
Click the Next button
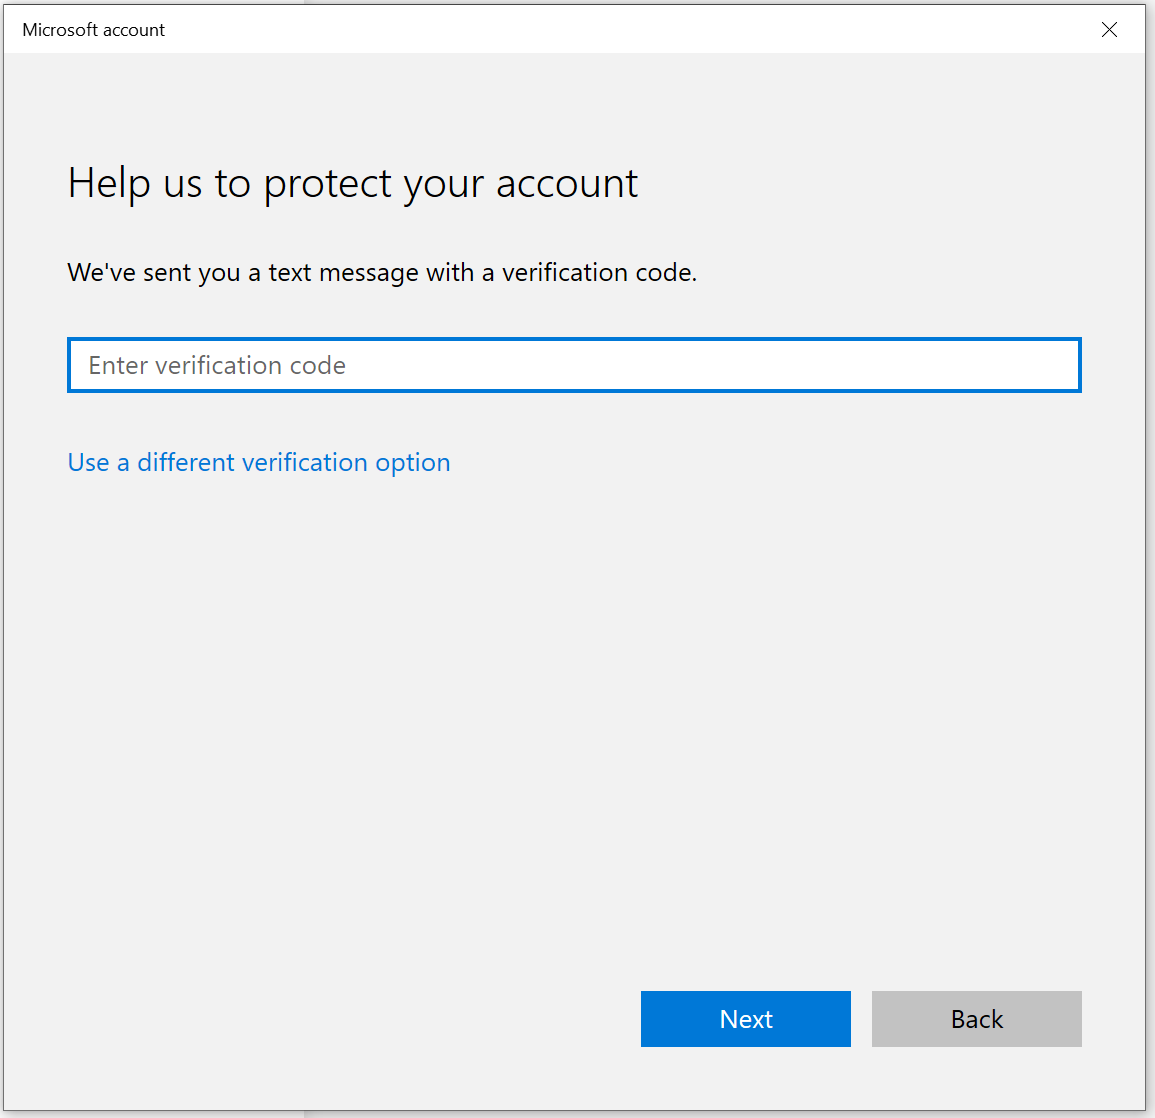tap(745, 1018)
